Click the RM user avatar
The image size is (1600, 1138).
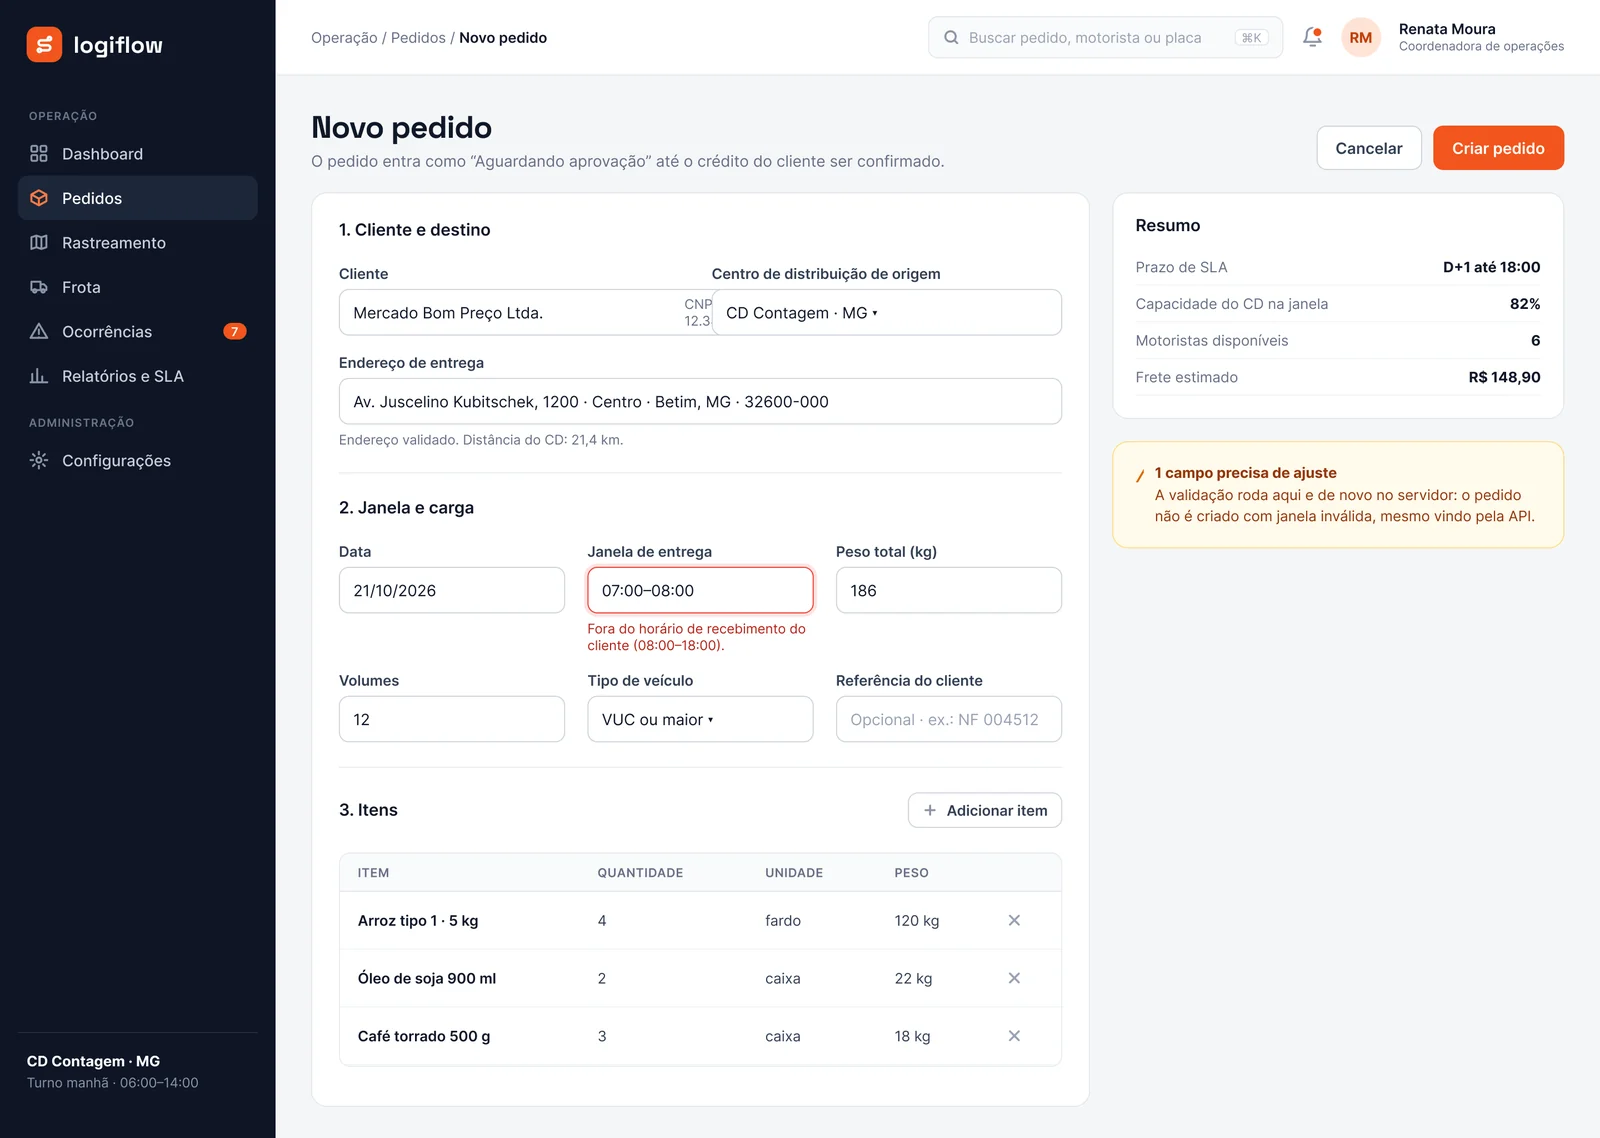[1361, 37]
